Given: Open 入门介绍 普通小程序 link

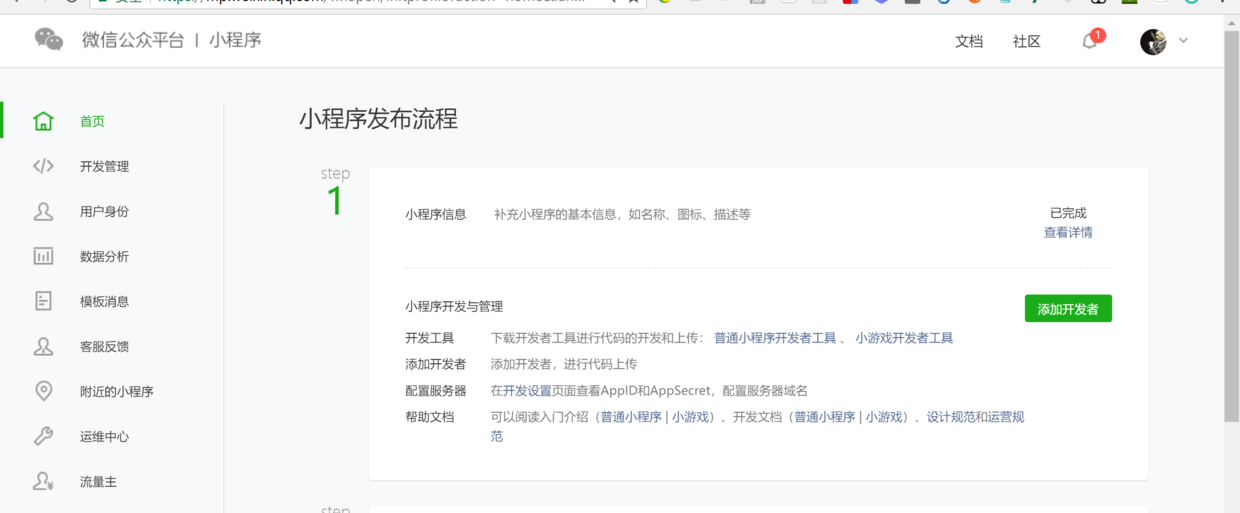Looking at the screenshot, I should tap(630, 417).
